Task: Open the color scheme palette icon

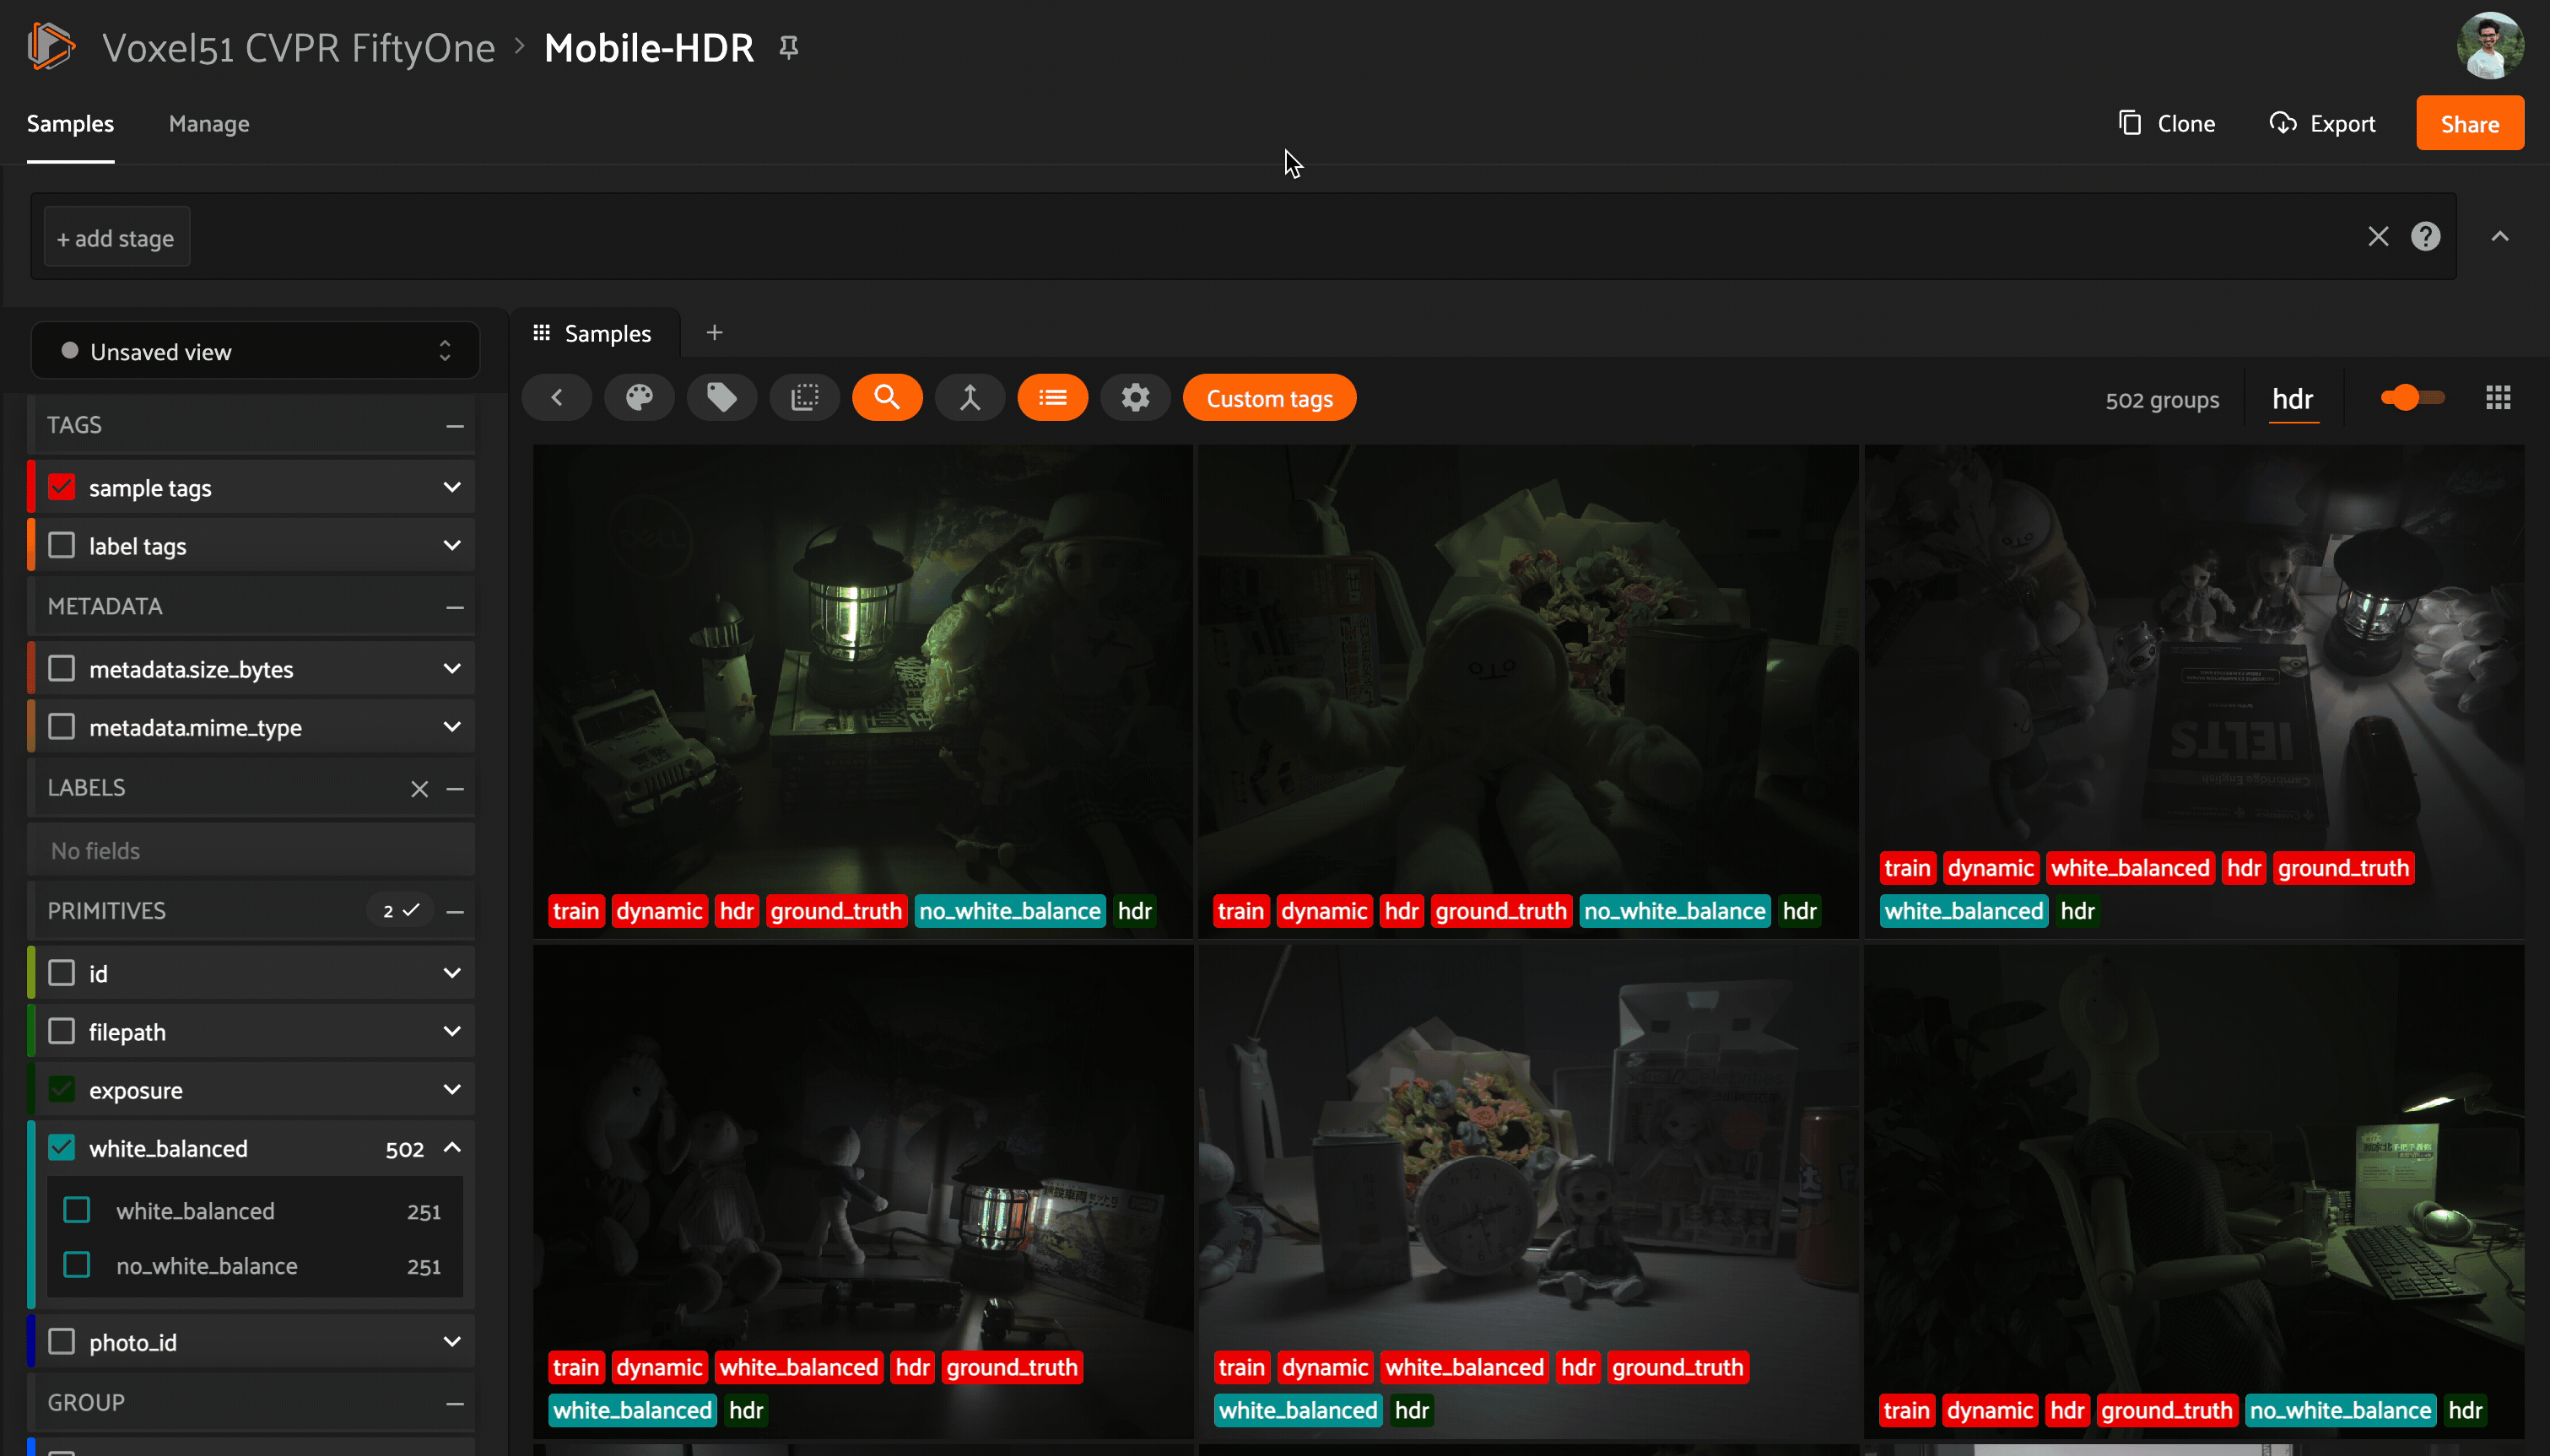Action: pyautogui.click(x=639, y=398)
